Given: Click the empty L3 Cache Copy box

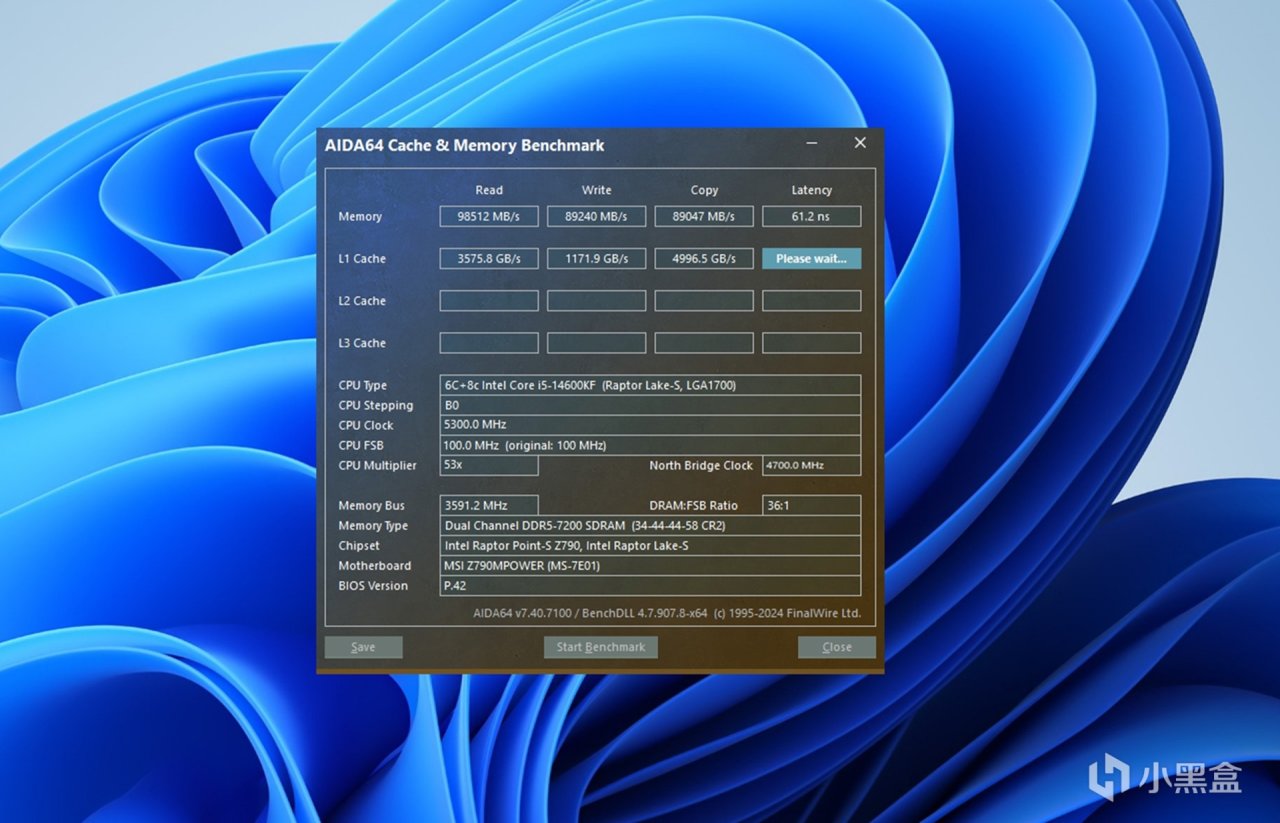Looking at the screenshot, I should pos(704,343).
